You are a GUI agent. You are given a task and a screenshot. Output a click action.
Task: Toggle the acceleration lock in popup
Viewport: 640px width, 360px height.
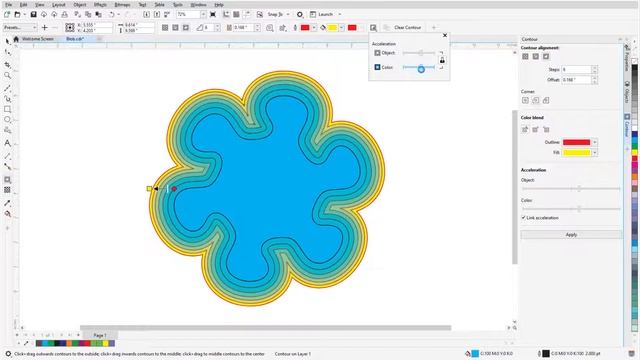tap(442, 60)
